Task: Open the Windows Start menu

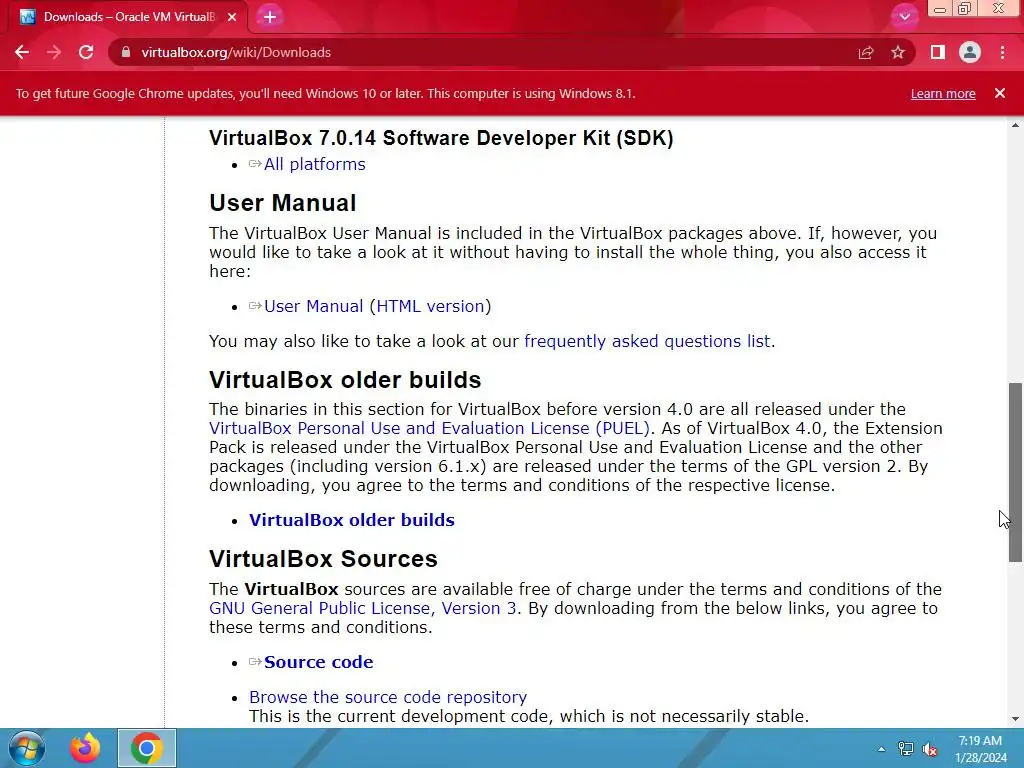Action: [x=27, y=748]
